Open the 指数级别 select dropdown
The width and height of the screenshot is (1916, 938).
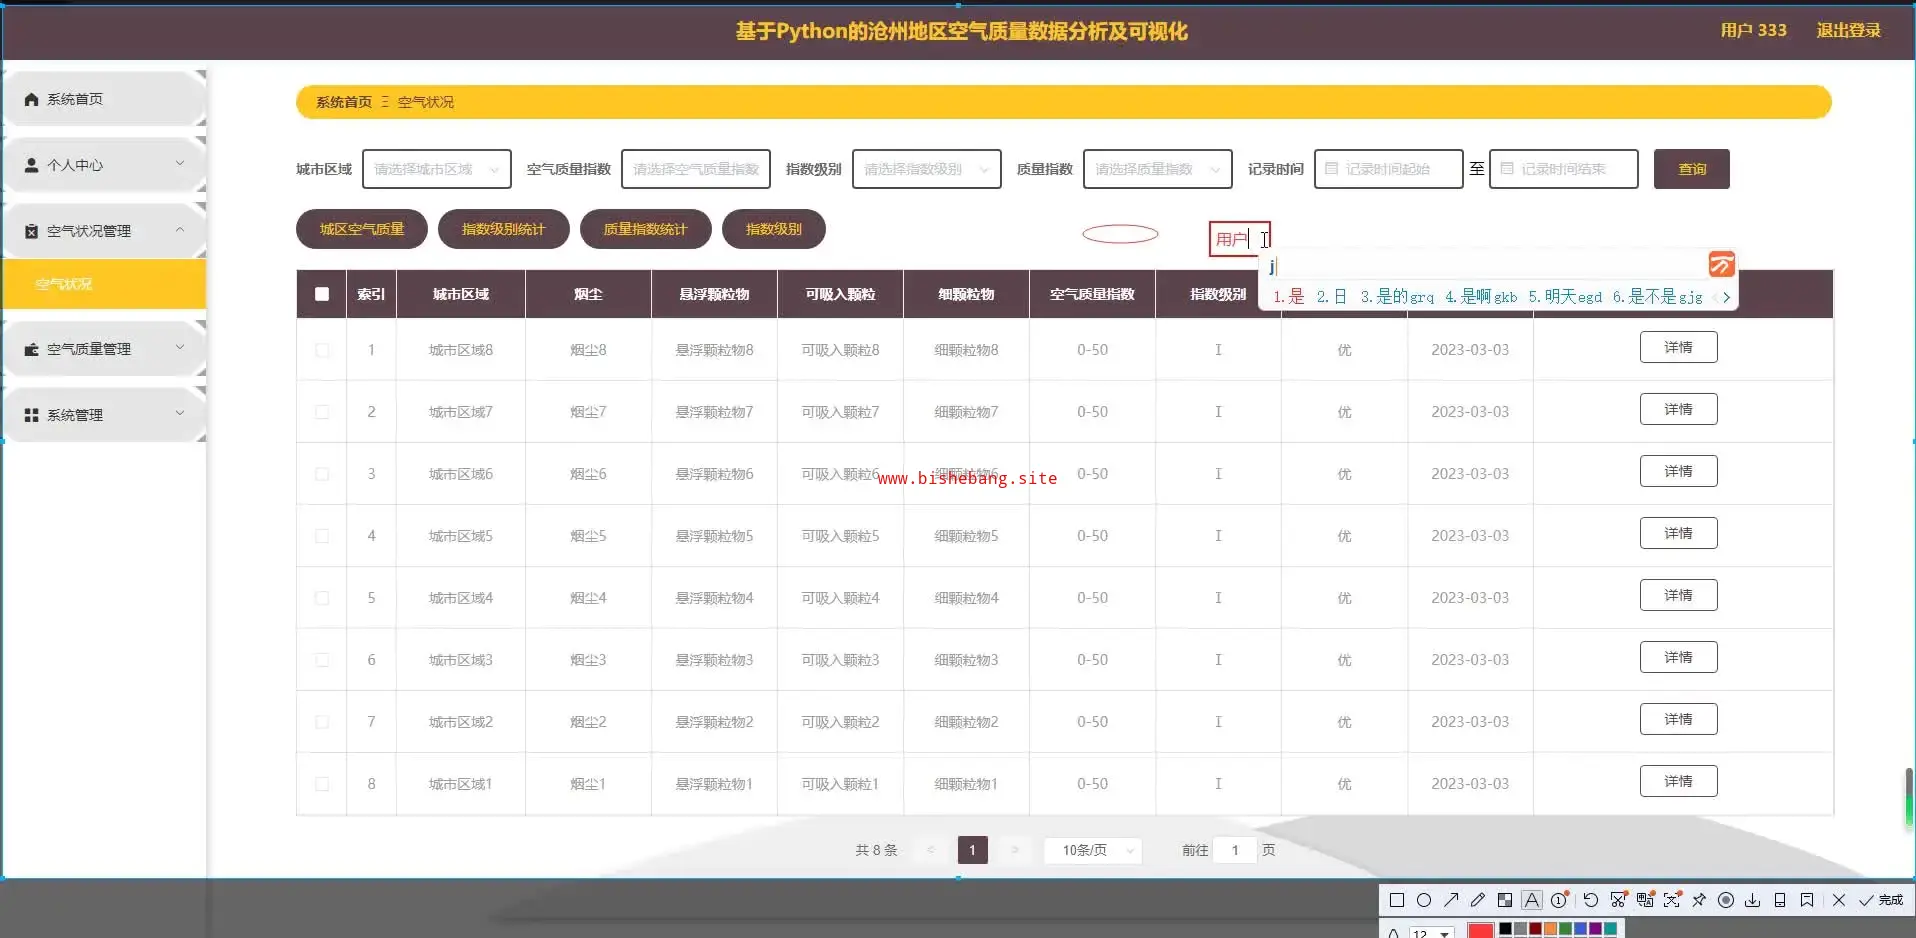tap(926, 169)
